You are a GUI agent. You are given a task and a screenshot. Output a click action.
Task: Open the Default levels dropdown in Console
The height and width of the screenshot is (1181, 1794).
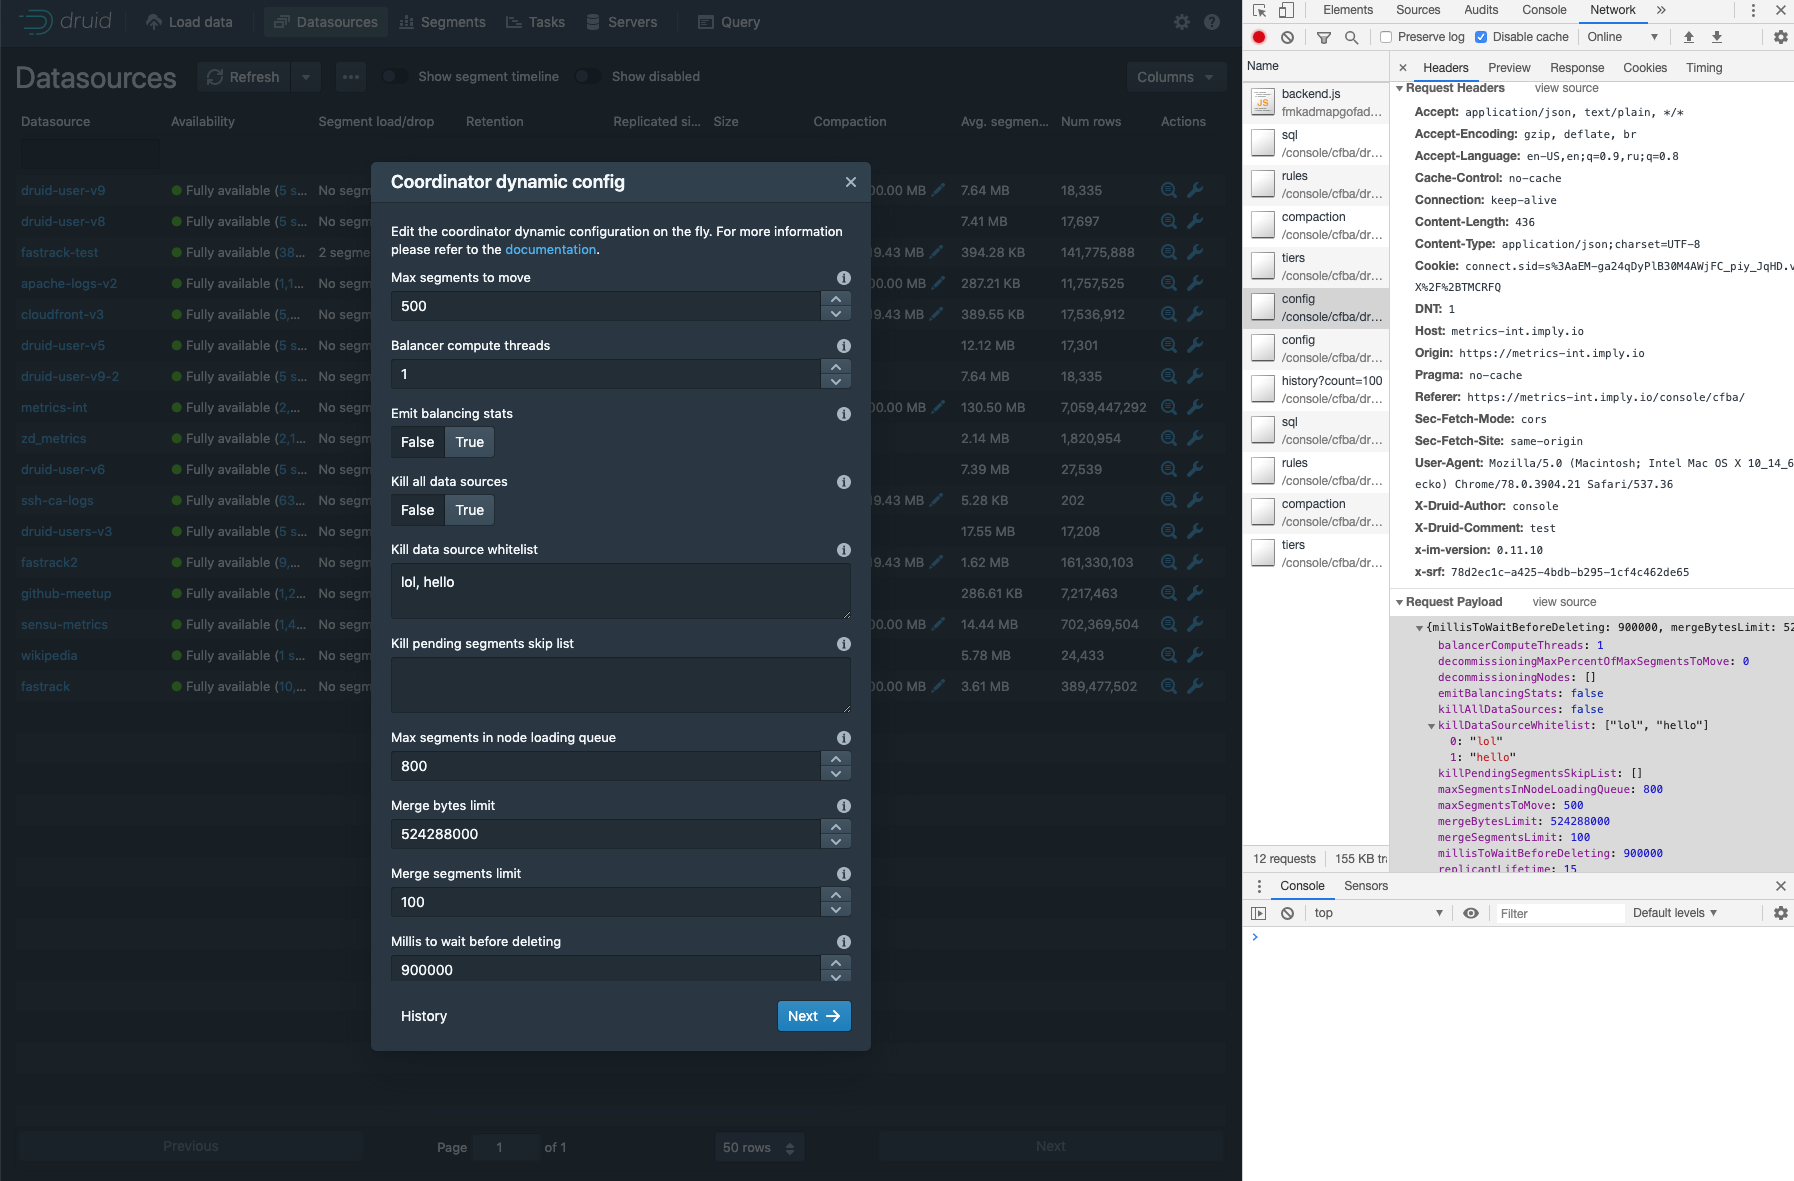1675,913
